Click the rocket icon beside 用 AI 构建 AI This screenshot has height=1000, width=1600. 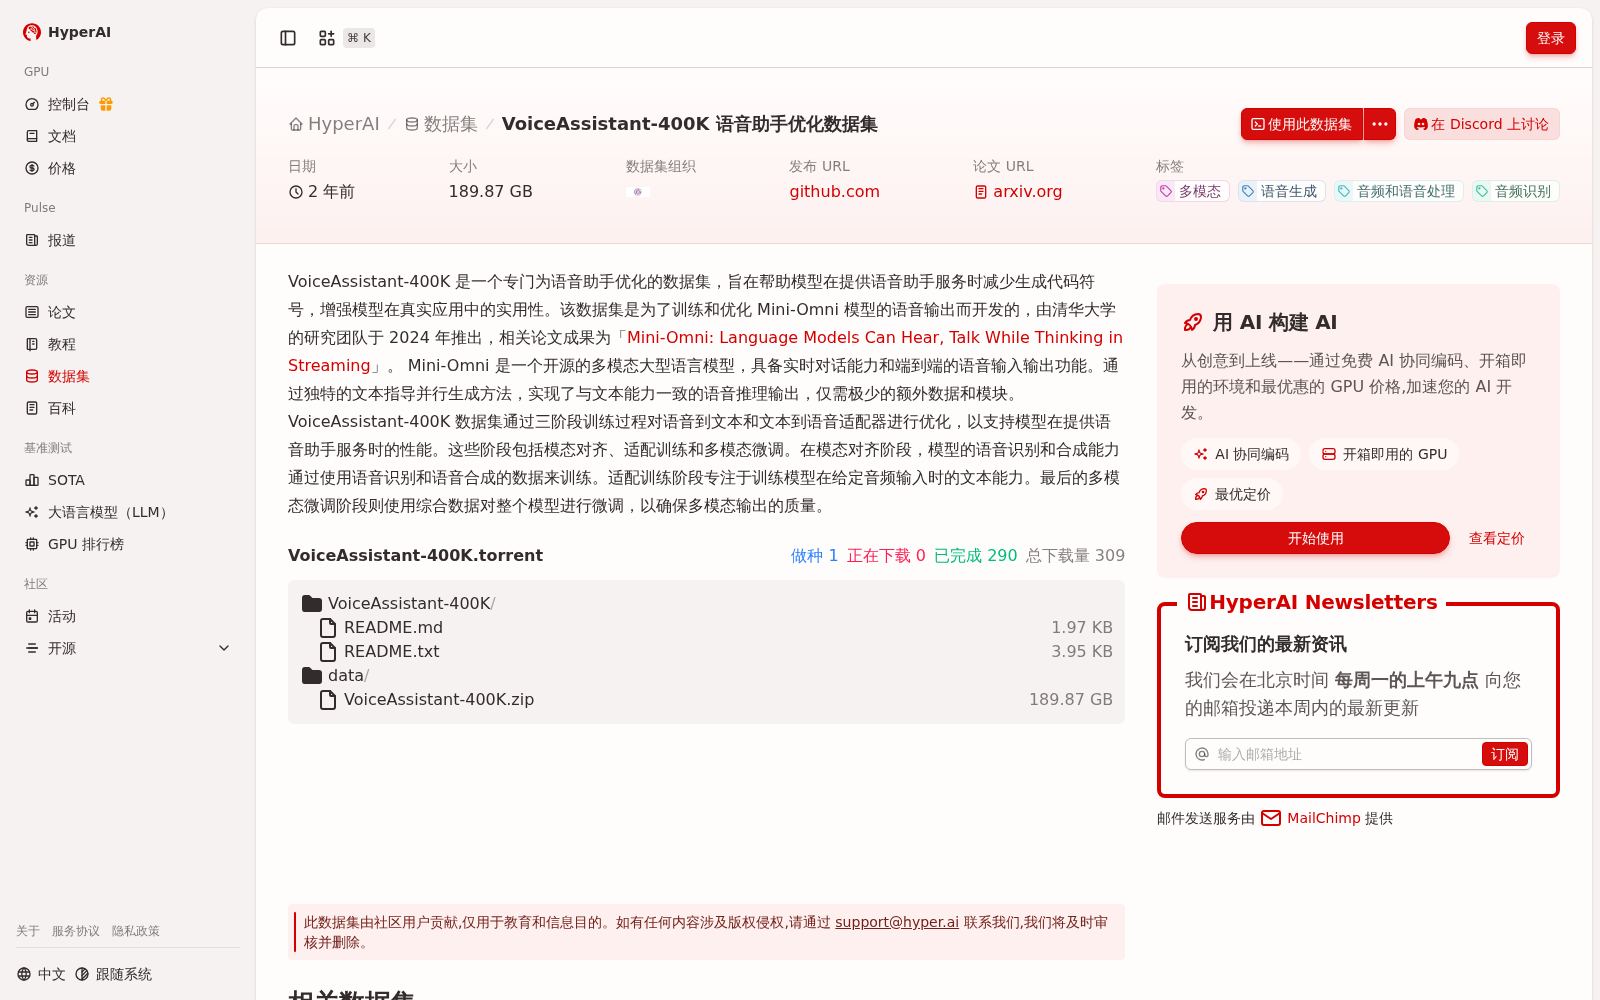[1192, 322]
